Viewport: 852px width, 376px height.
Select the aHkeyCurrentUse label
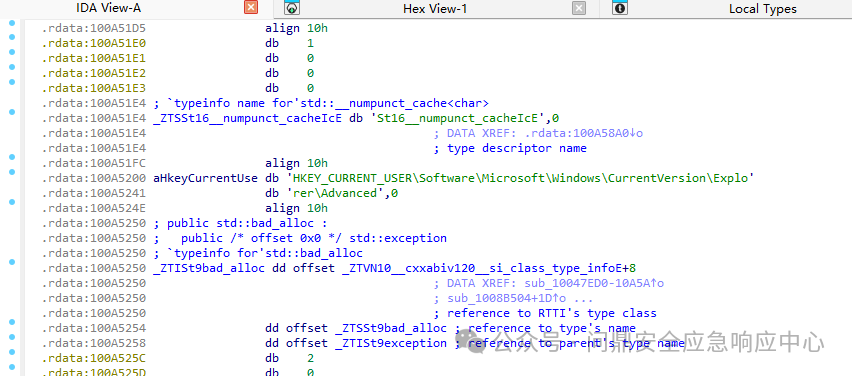[205, 178]
